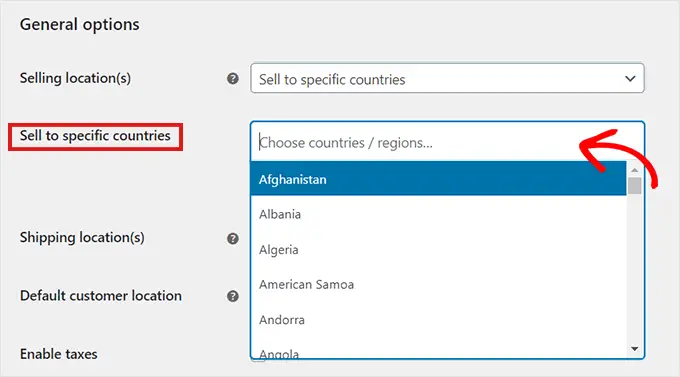Image resolution: width=680 pixels, height=377 pixels.
Task: Click help icon beside Selling location(s)
Action: 233,79
